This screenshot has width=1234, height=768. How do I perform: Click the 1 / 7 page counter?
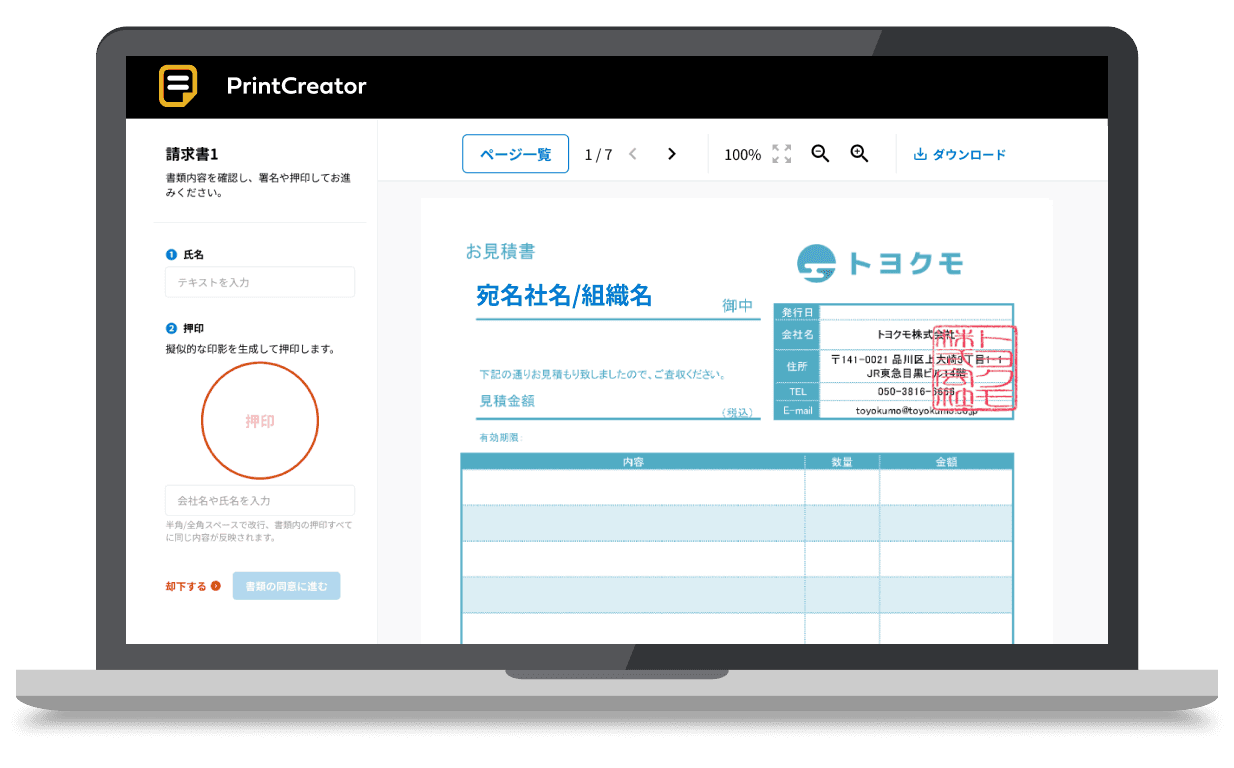pos(598,155)
